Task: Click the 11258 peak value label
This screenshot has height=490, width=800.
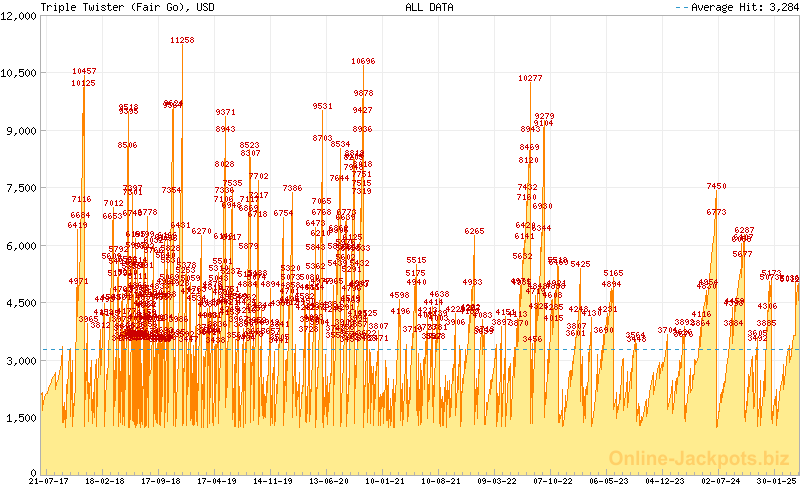Action: point(182,41)
